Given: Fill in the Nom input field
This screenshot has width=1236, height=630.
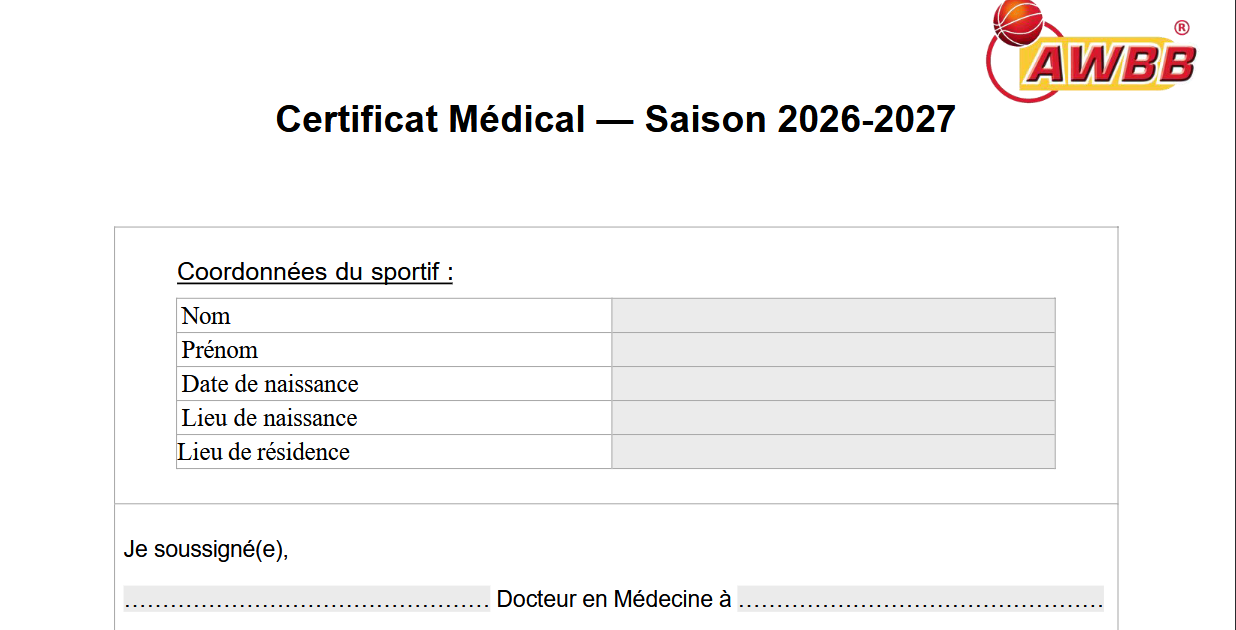Looking at the screenshot, I should tap(833, 316).
